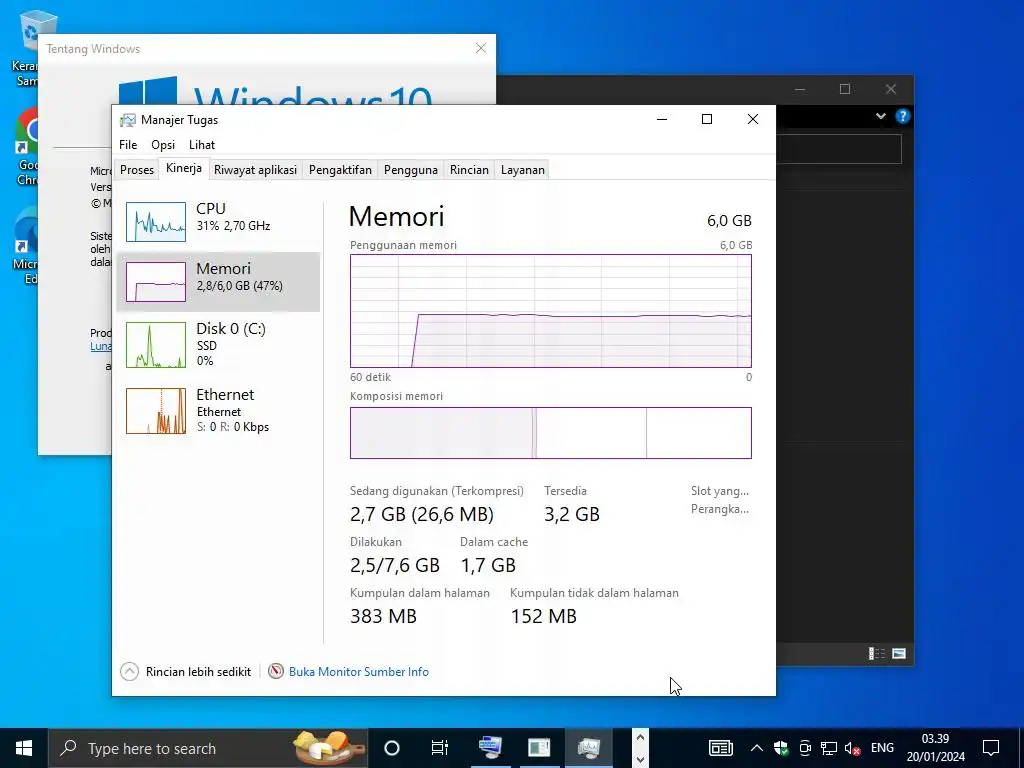The width and height of the screenshot is (1024, 768).
Task: Click the taskbar scroll down arrow
Action: [x=641, y=759]
